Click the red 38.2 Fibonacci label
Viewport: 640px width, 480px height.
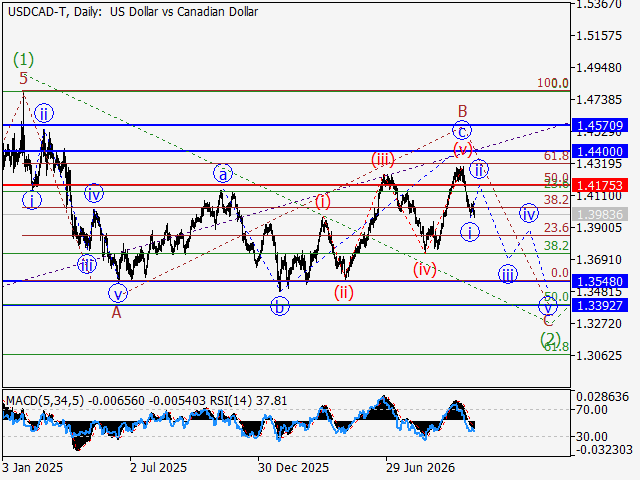(x=556, y=200)
